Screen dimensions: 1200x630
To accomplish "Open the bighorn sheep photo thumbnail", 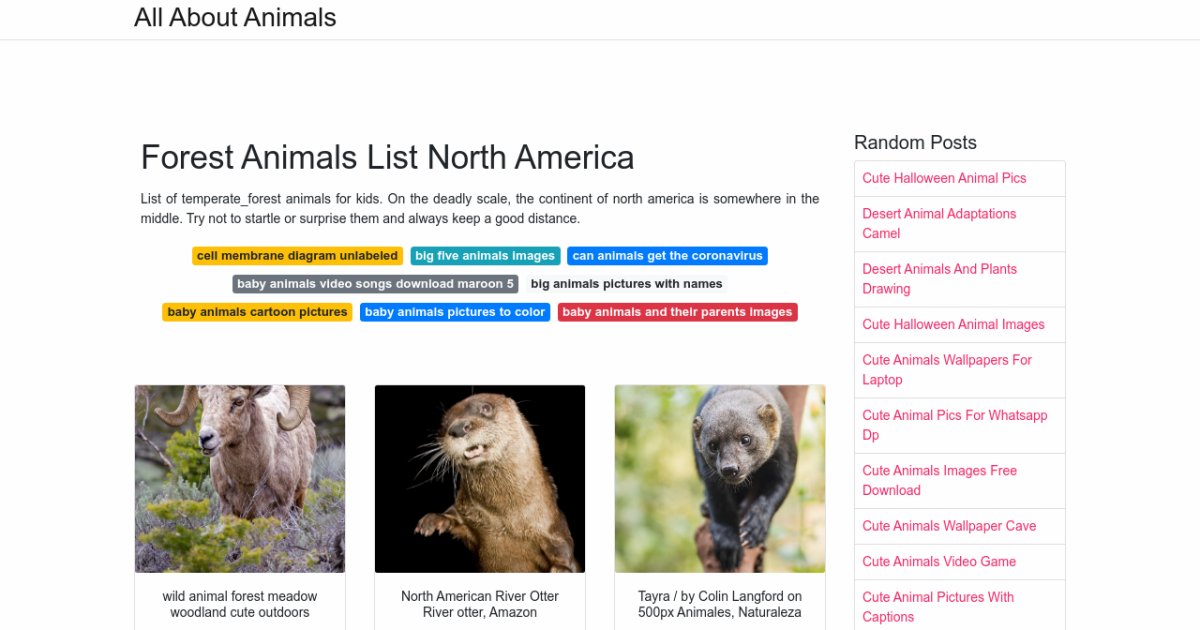I will coord(240,478).
